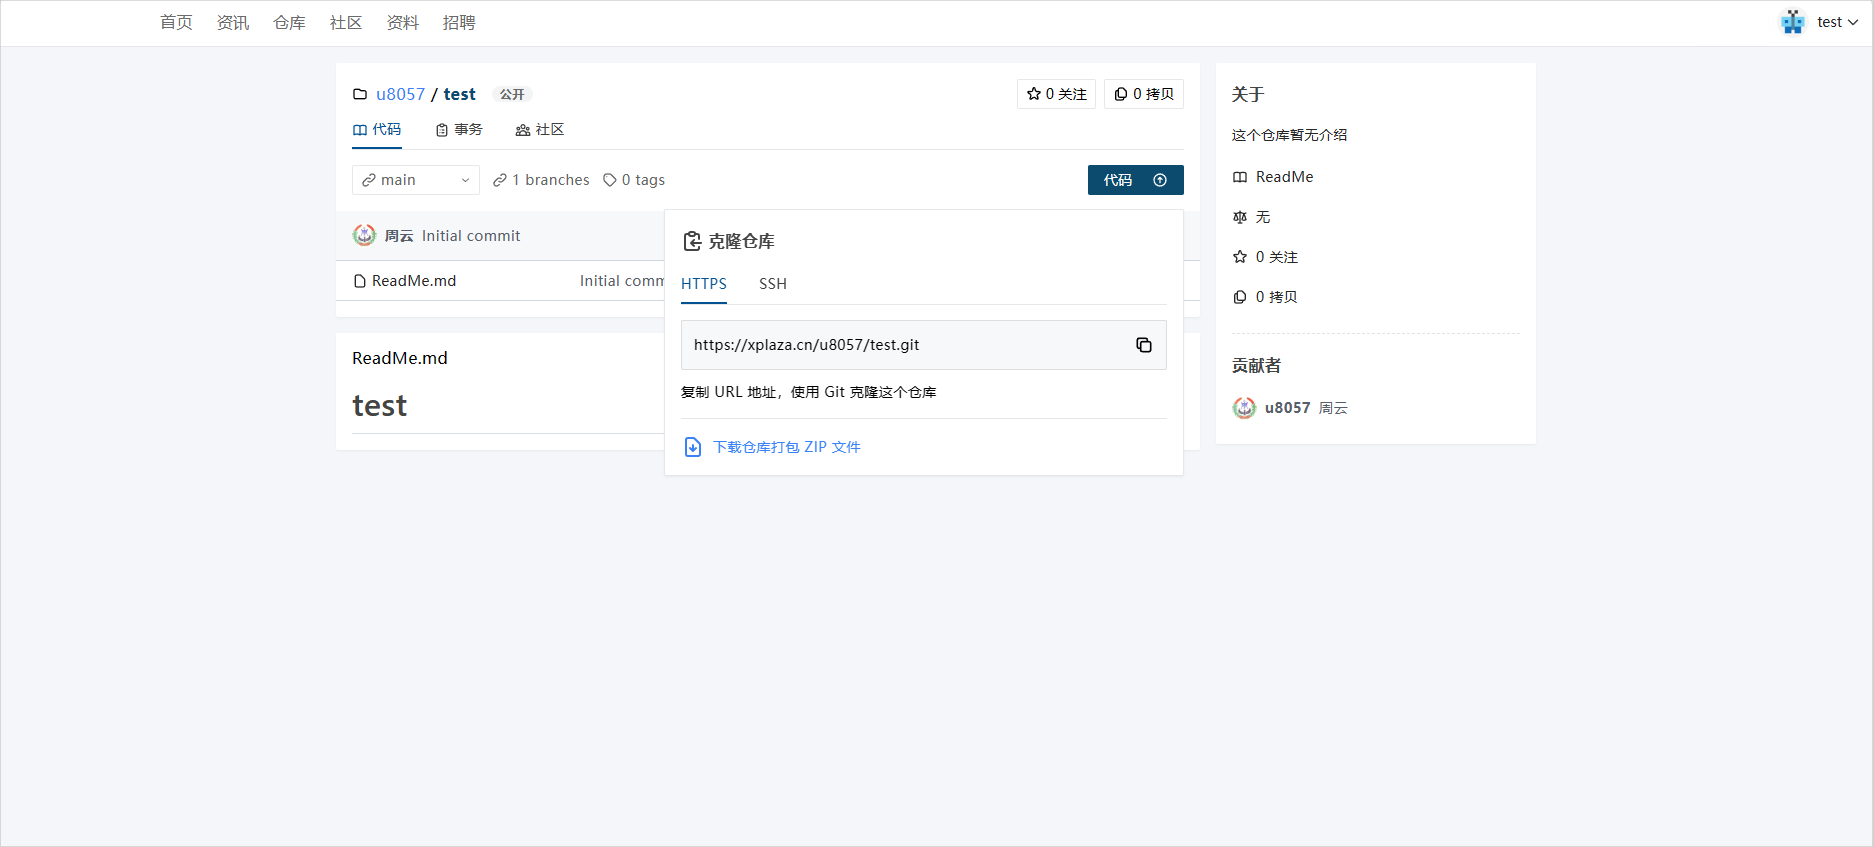Click the ZIP download file icon
The image size is (1874, 847).
point(692,447)
